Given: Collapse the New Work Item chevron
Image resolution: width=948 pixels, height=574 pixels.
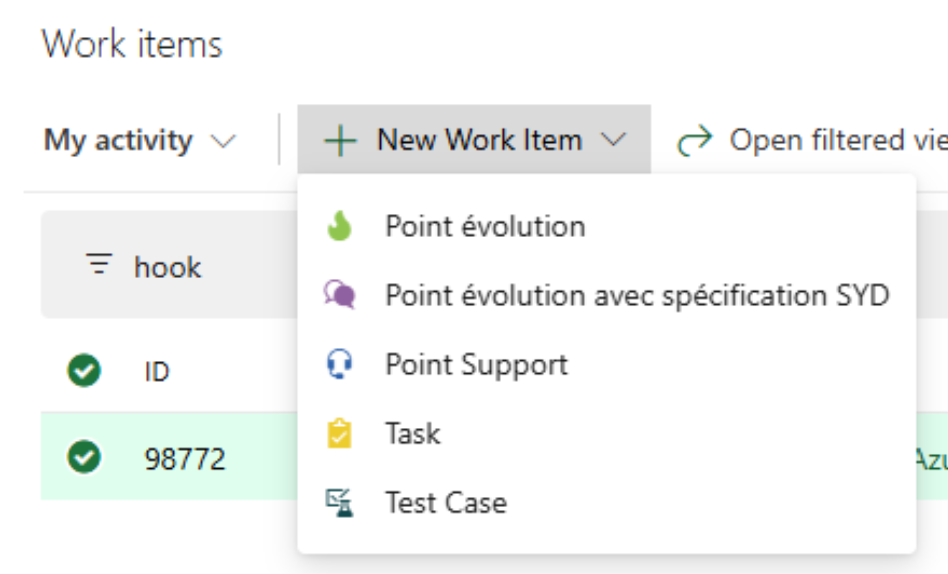Looking at the screenshot, I should 614,141.
